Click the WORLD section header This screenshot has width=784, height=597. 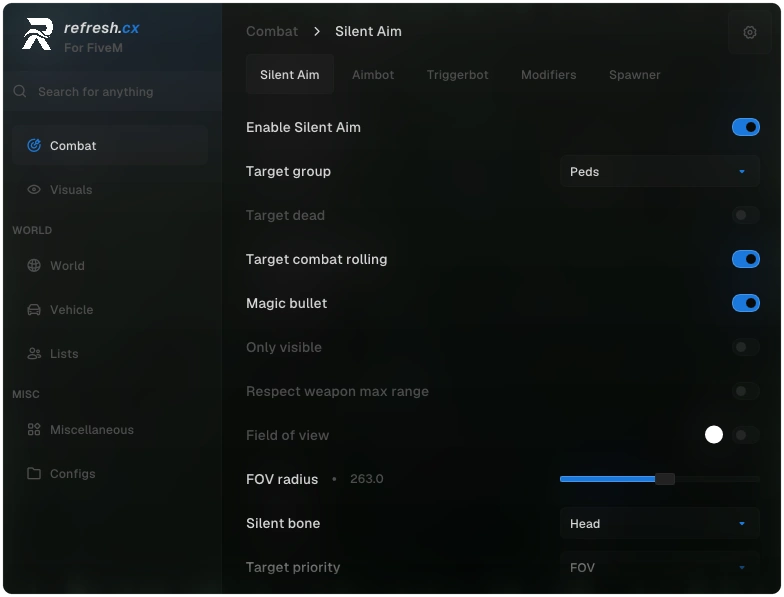[x=32, y=230]
